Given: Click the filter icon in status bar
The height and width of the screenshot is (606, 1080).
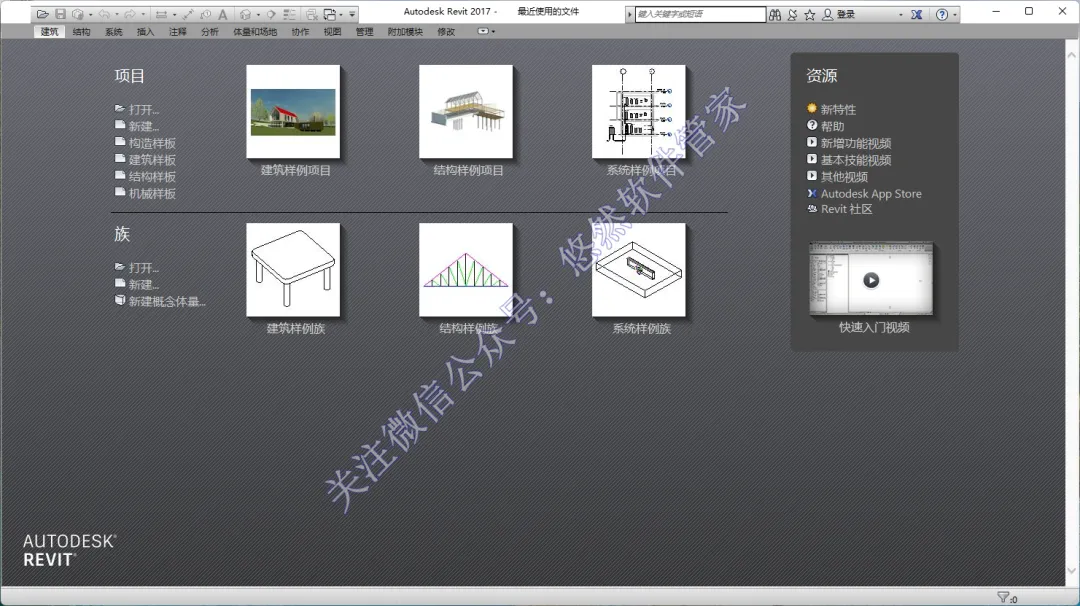Looking at the screenshot, I should [1004, 597].
